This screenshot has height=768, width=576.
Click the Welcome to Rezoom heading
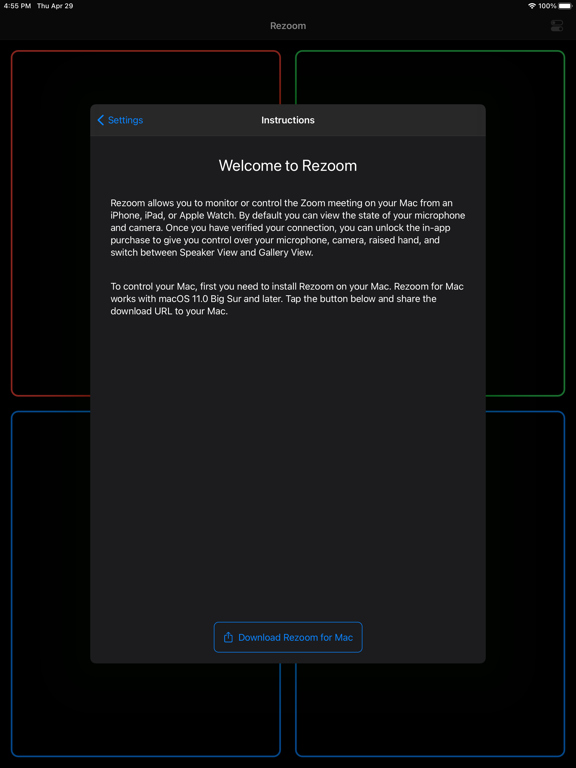pyautogui.click(x=288, y=166)
